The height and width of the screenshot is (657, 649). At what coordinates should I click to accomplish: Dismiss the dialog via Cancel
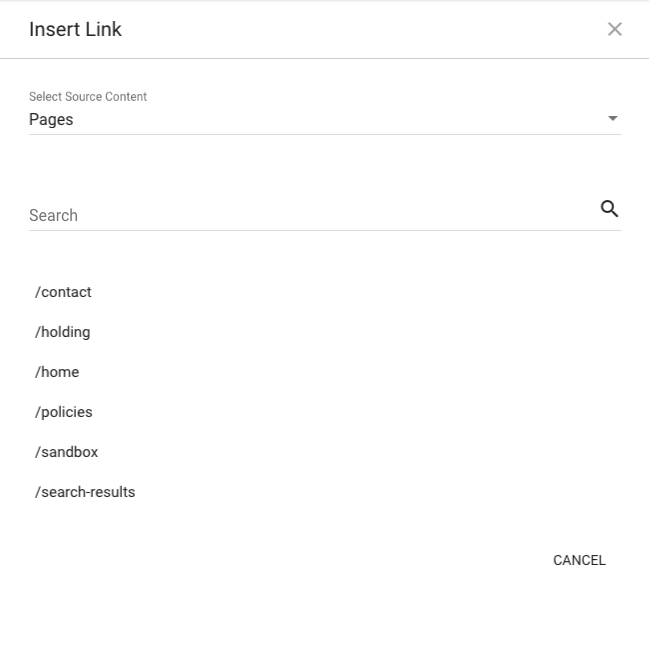[x=579, y=560]
